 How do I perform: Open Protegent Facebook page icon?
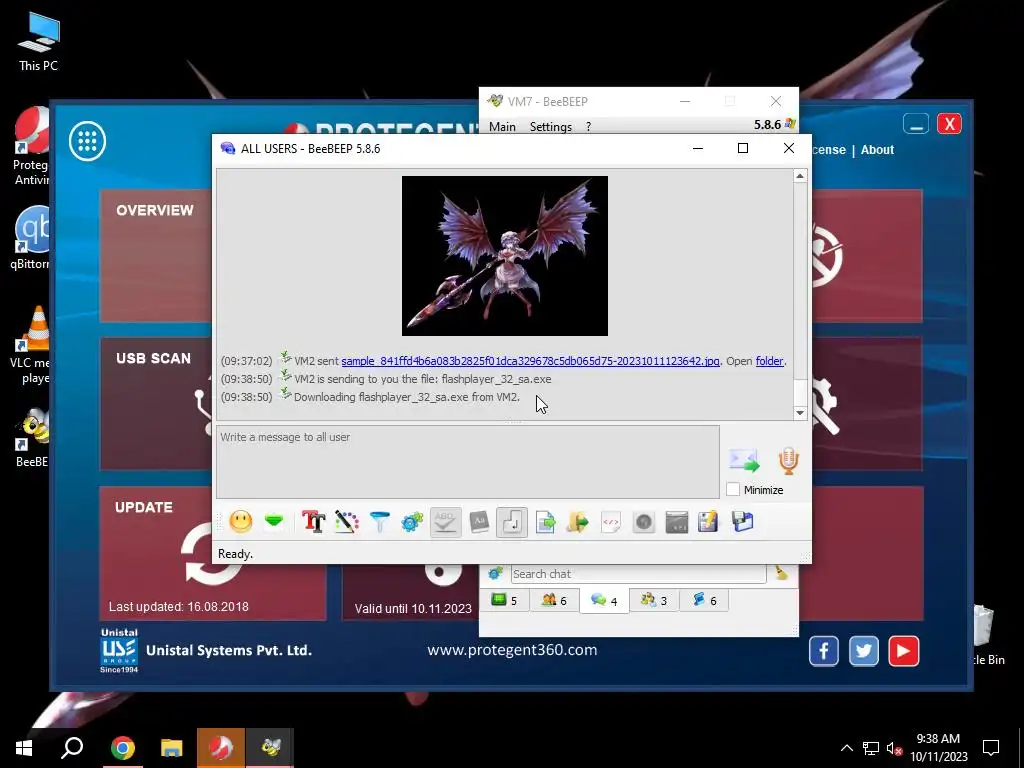click(824, 651)
